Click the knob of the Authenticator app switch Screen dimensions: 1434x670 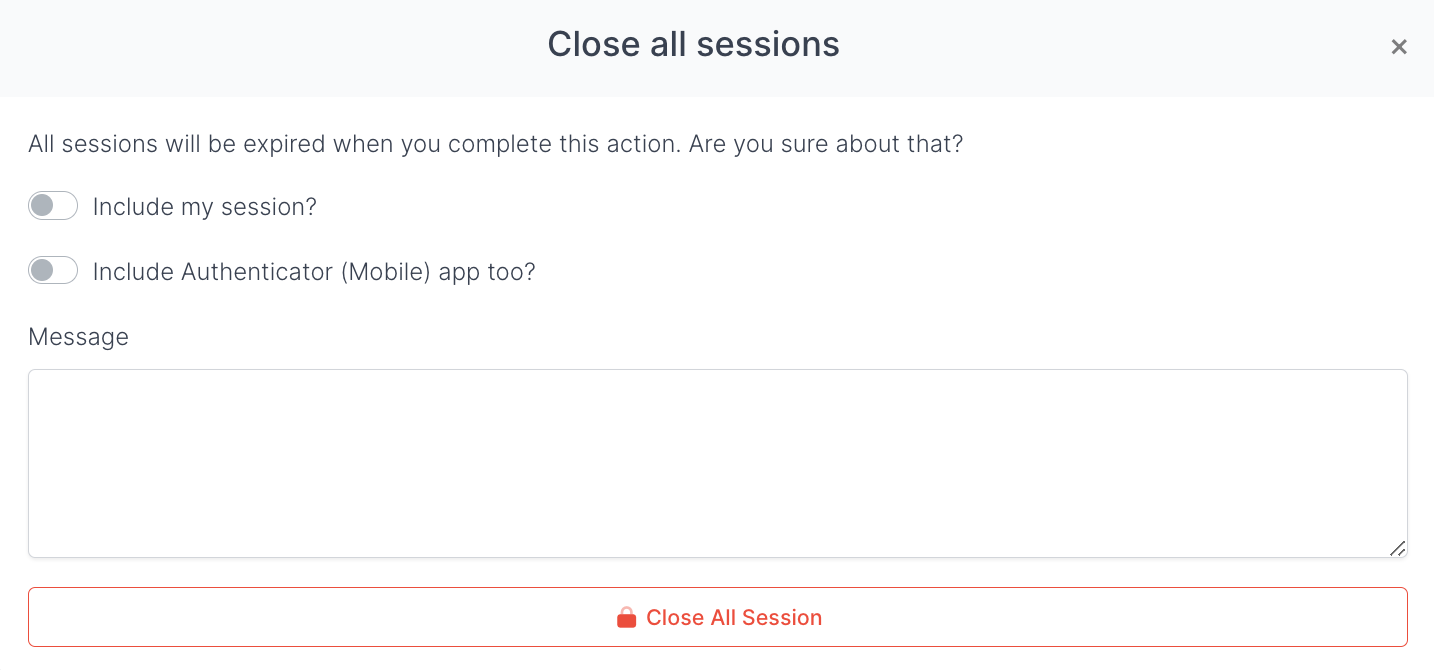[x=42, y=271]
